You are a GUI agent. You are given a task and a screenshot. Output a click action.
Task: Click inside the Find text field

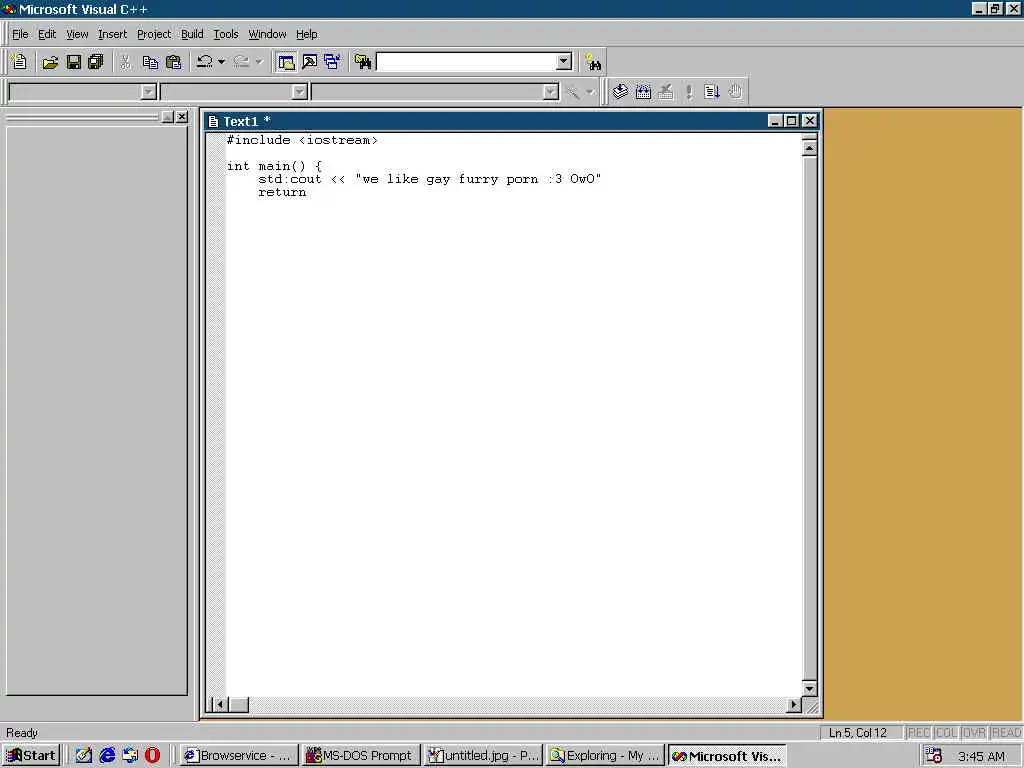[466, 62]
